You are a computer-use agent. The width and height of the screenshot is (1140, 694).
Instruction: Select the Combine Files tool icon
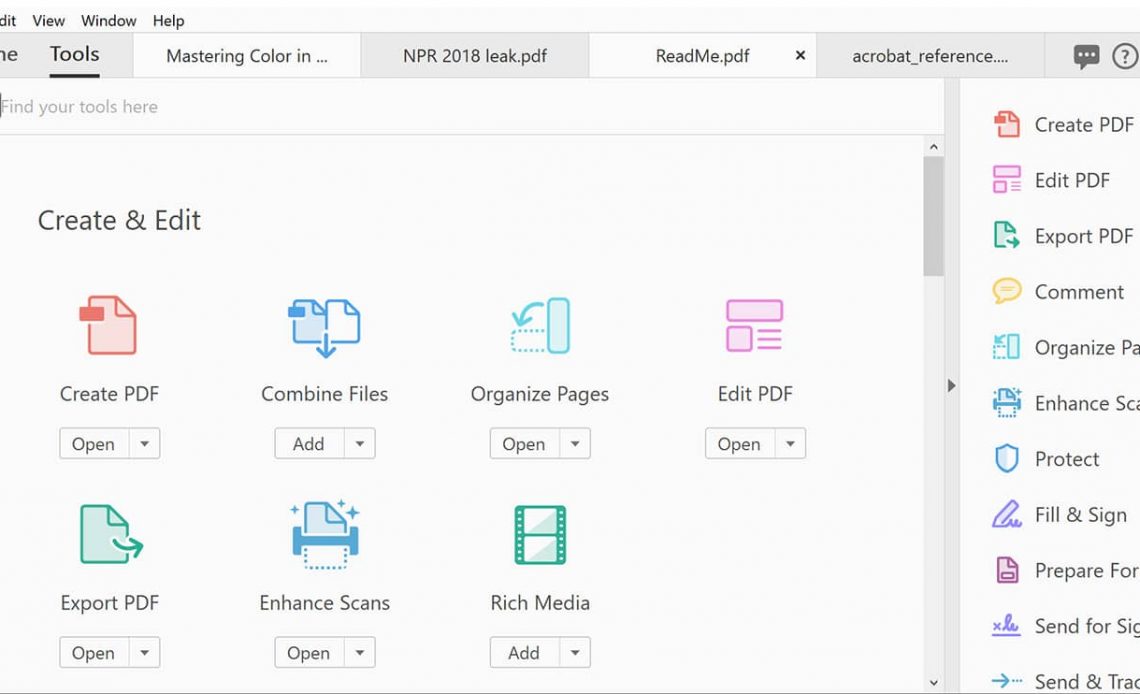(x=324, y=326)
